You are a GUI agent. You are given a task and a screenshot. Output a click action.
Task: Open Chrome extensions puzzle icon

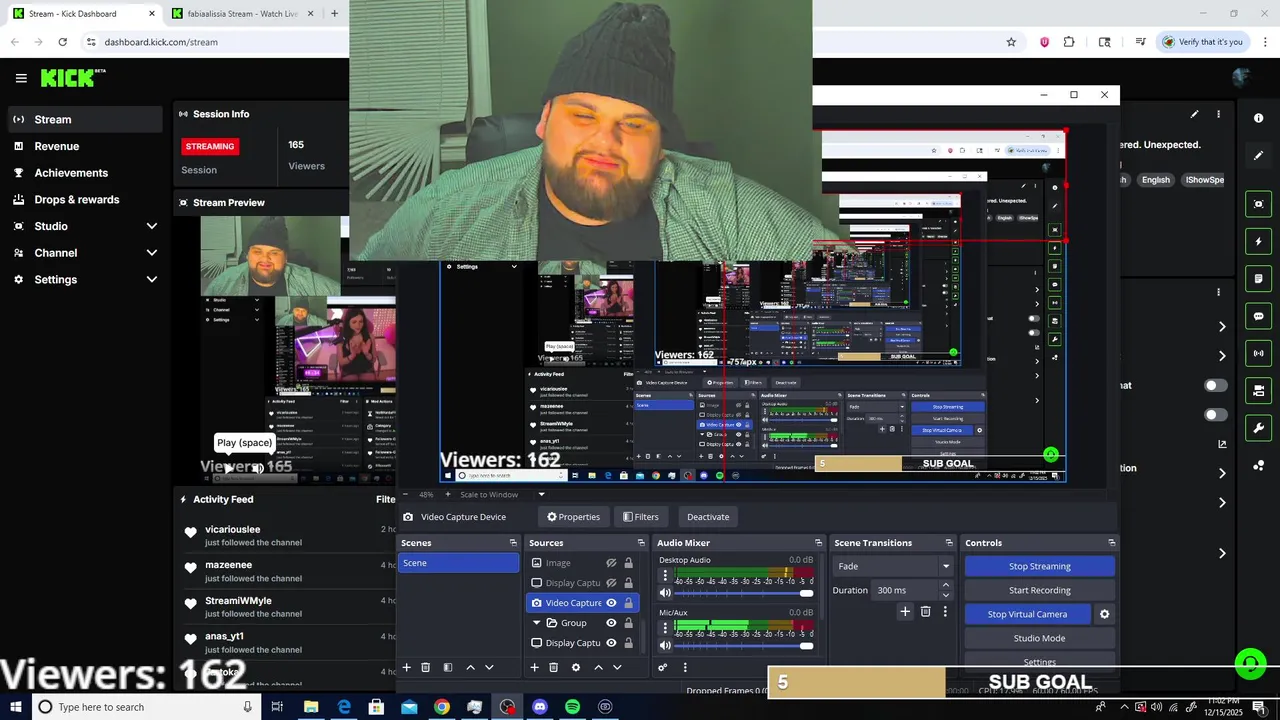click(1069, 42)
